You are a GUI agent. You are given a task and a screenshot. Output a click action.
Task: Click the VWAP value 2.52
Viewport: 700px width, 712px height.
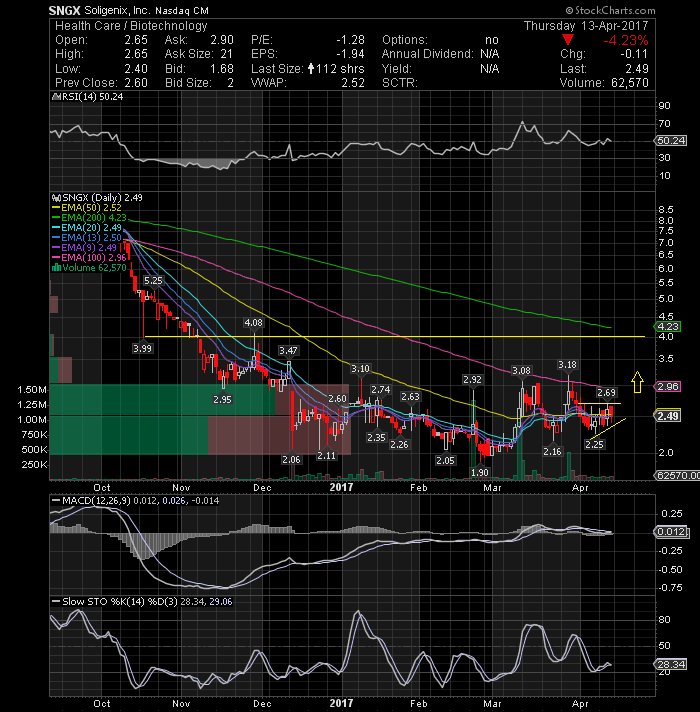pyautogui.click(x=353, y=83)
